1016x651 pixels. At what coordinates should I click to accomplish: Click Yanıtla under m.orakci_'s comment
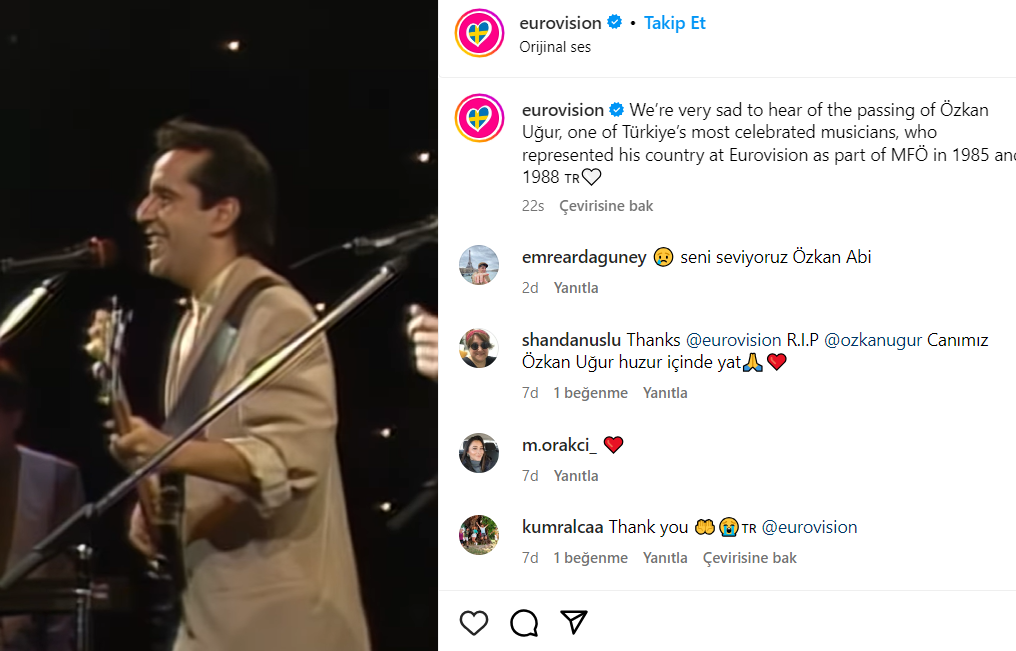(x=575, y=475)
